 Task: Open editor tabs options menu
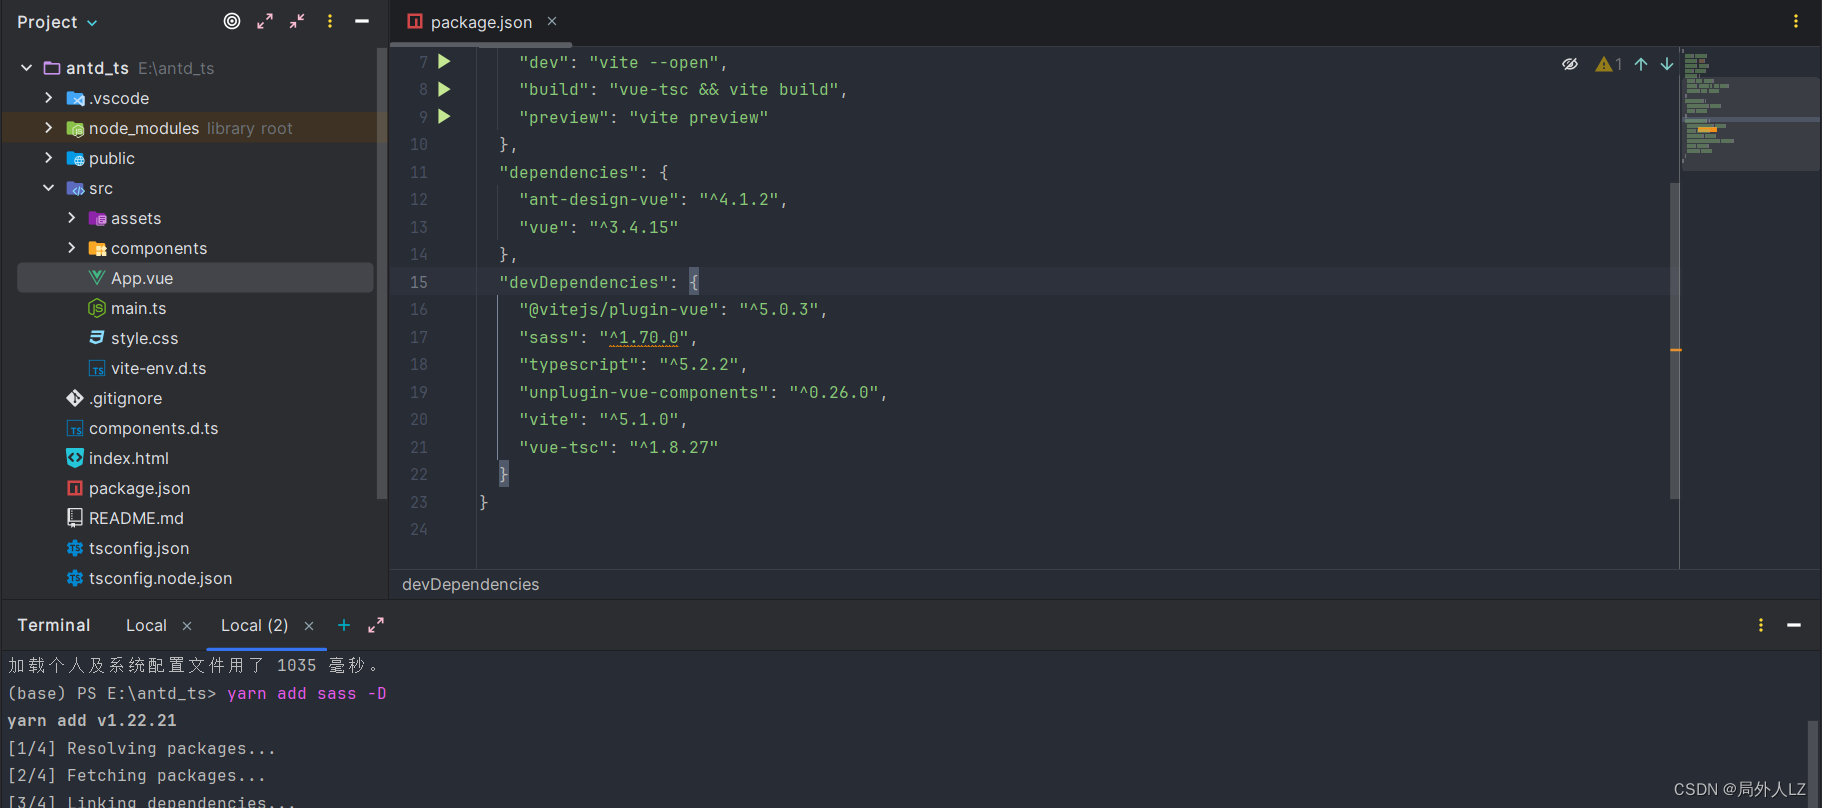pyautogui.click(x=1796, y=21)
